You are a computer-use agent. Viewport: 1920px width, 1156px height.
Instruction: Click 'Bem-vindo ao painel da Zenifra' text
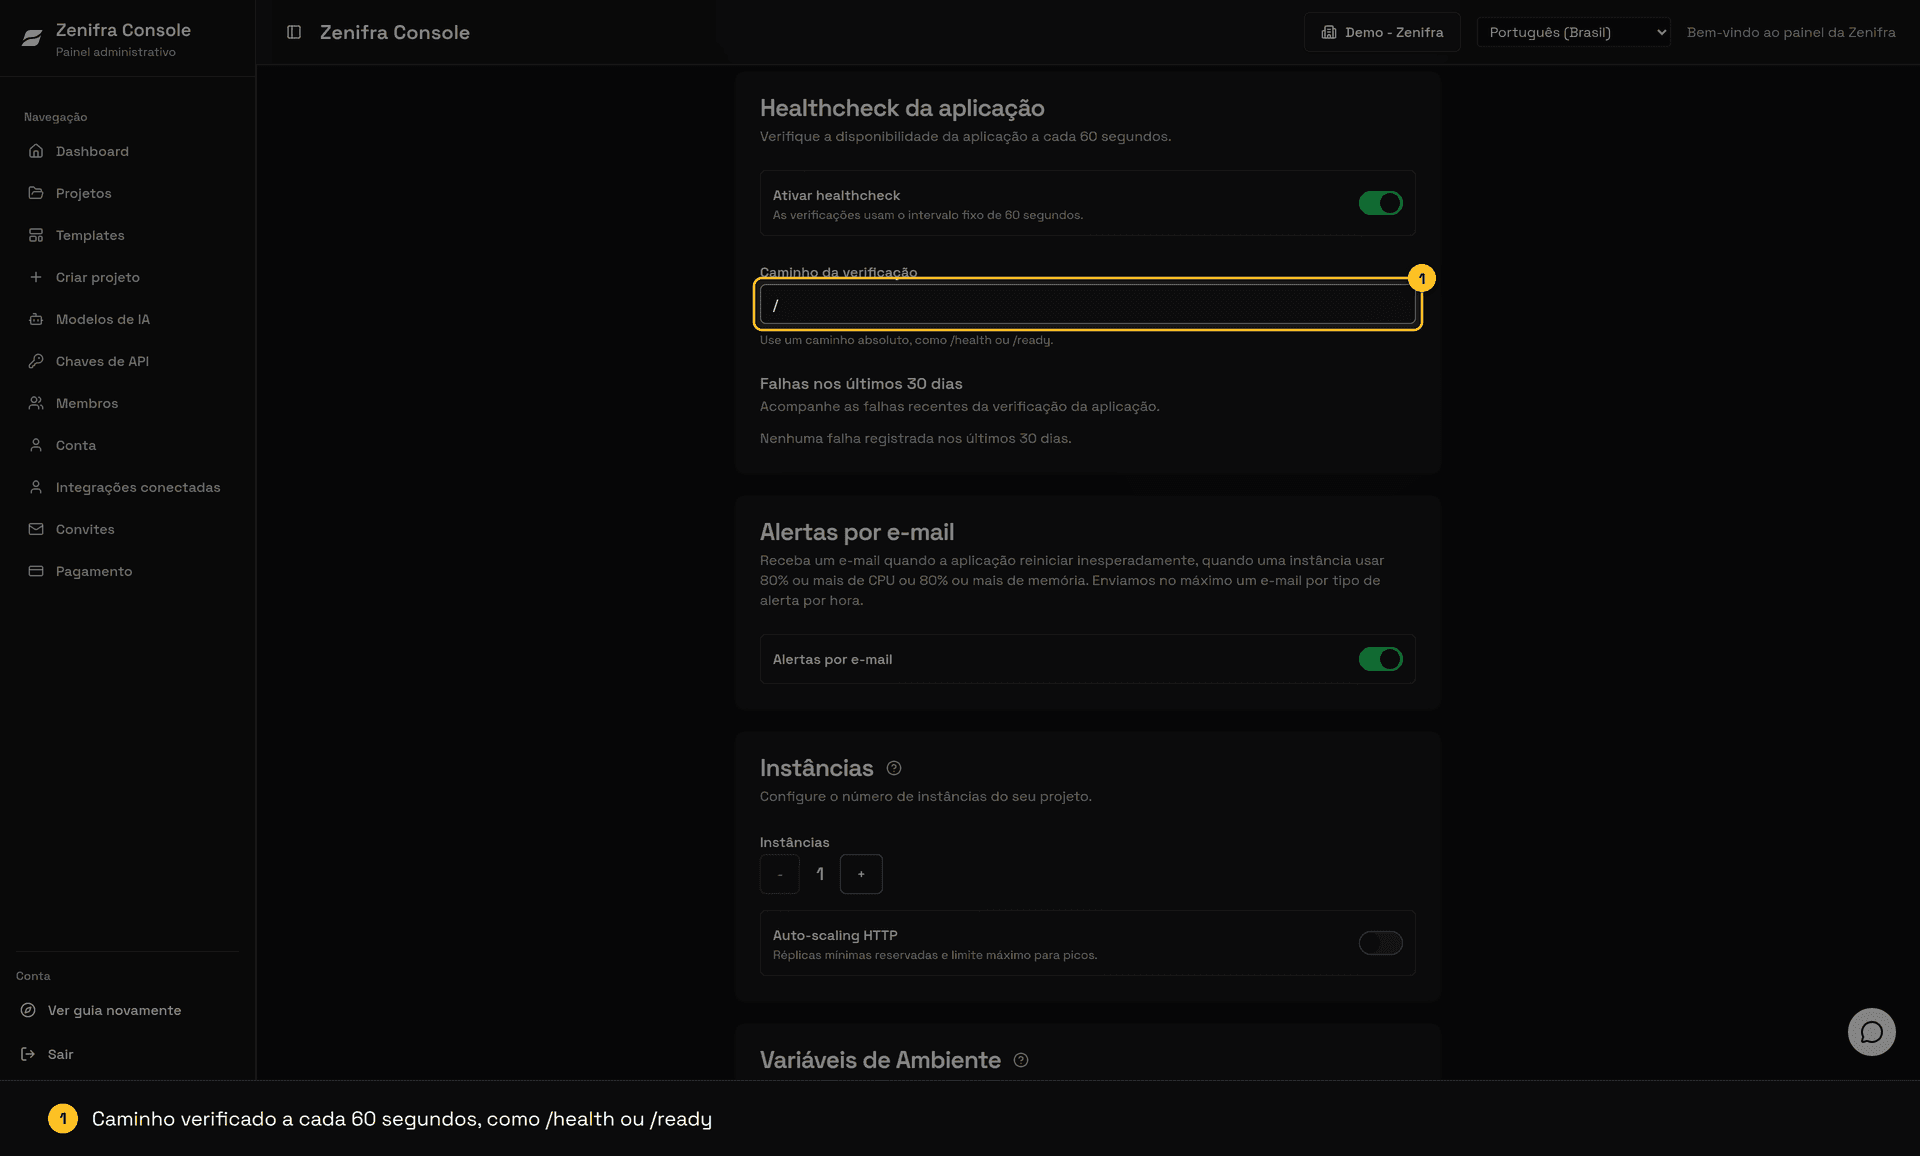[1791, 32]
